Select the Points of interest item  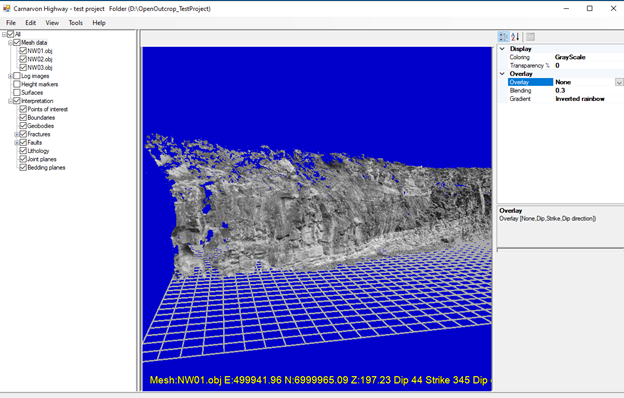pyautogui.click(x=47, y=109)
